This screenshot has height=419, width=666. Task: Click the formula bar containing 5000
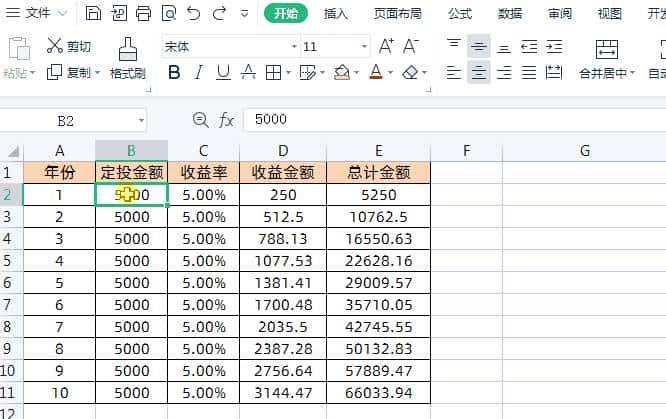(x=455, y=119)
